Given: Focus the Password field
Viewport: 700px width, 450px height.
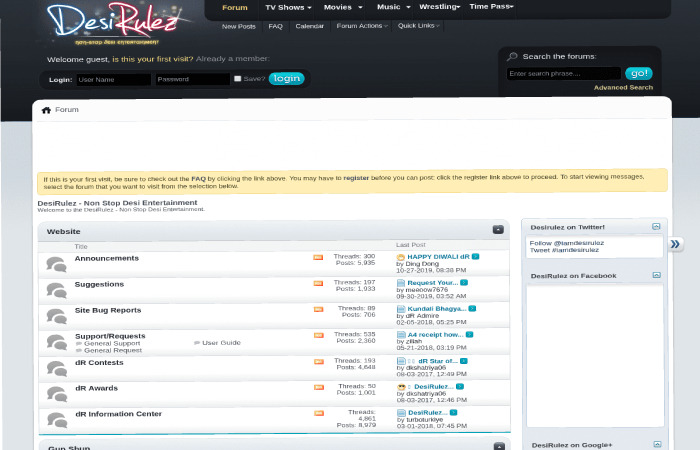Looking at the screenshot, I should 192,79.
